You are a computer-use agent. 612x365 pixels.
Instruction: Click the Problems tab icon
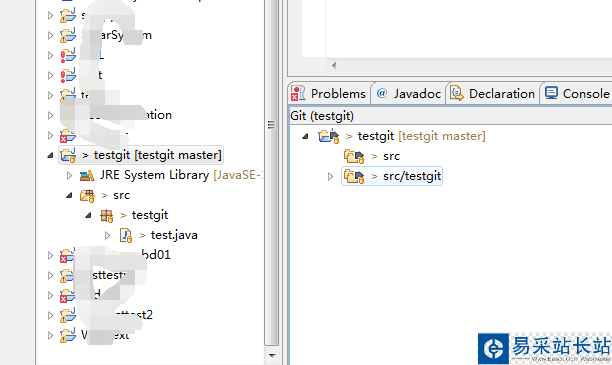[x=298, y=94]
